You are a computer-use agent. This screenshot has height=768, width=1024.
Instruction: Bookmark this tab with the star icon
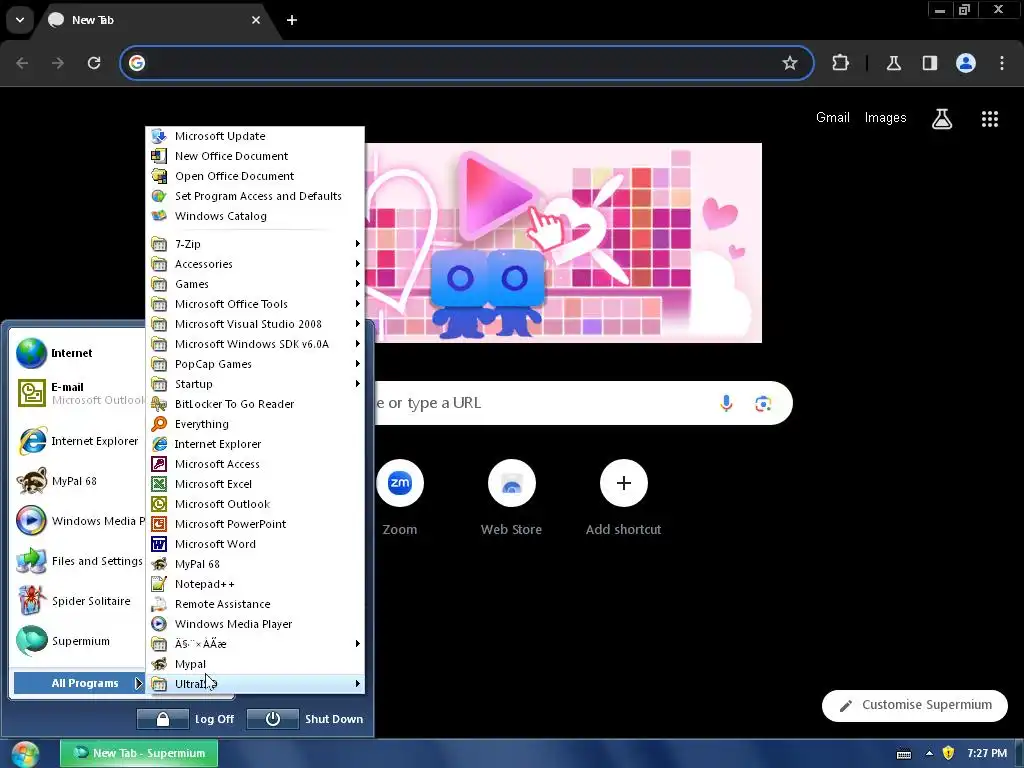(x=790, y=63)
